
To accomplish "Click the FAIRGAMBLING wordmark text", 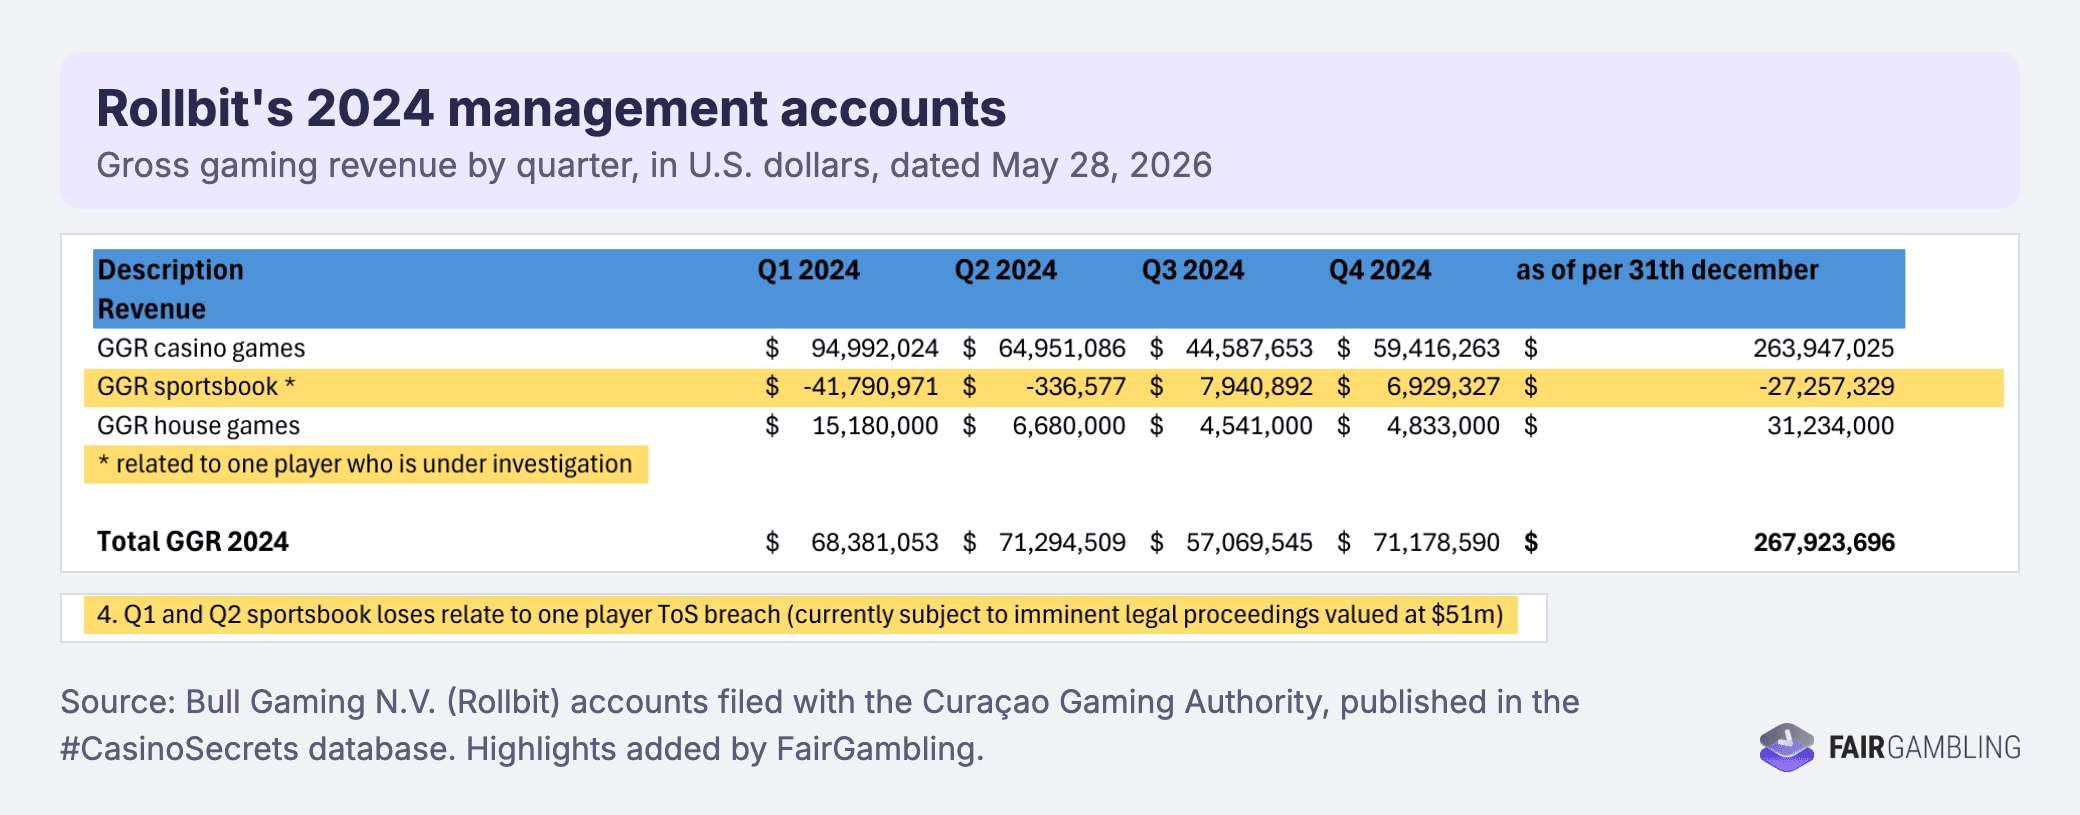I will (x=1924, y=748).
